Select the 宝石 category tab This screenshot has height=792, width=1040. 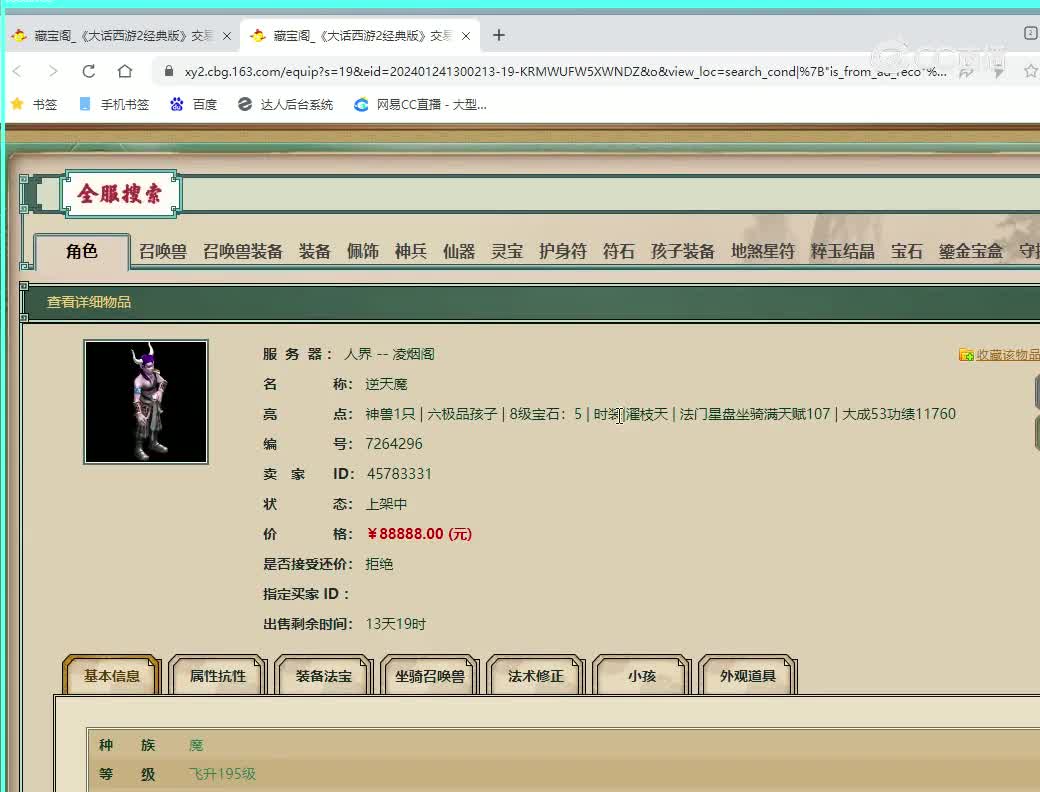[907, 251]
